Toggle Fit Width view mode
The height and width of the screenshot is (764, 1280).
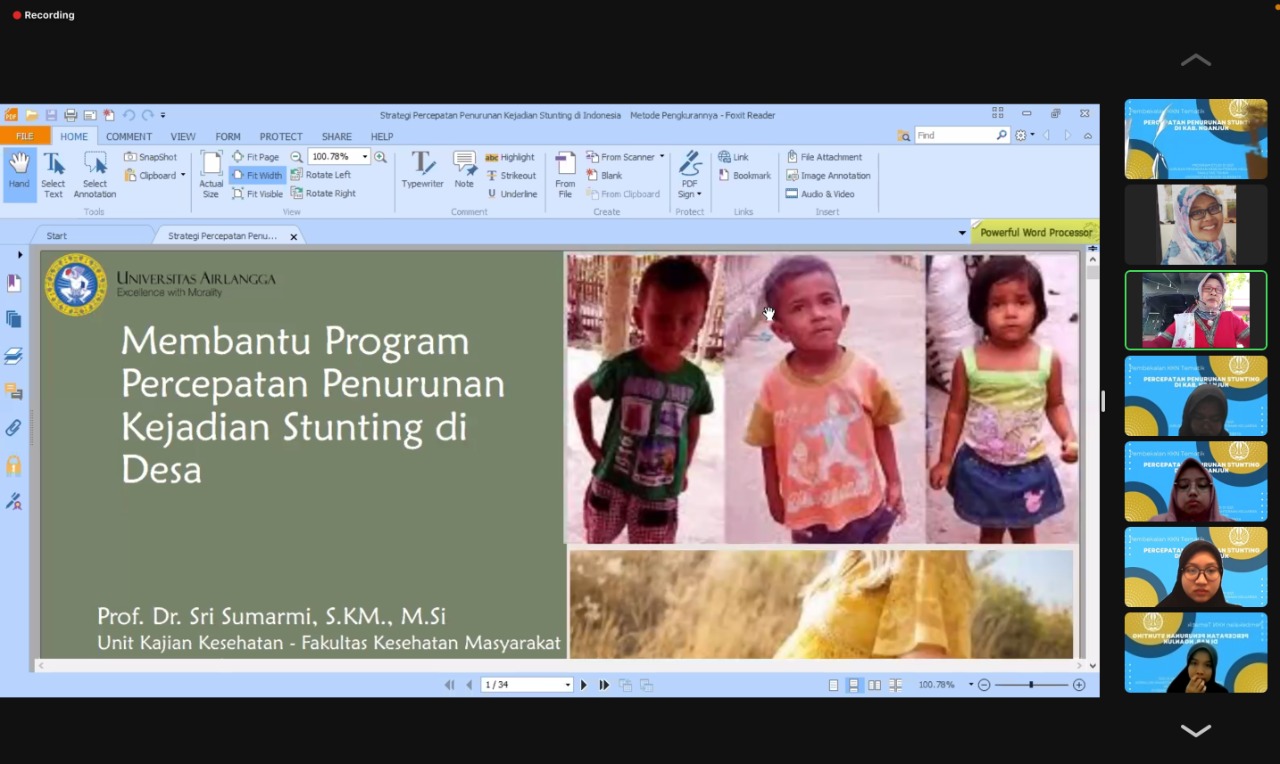point(257,175)
